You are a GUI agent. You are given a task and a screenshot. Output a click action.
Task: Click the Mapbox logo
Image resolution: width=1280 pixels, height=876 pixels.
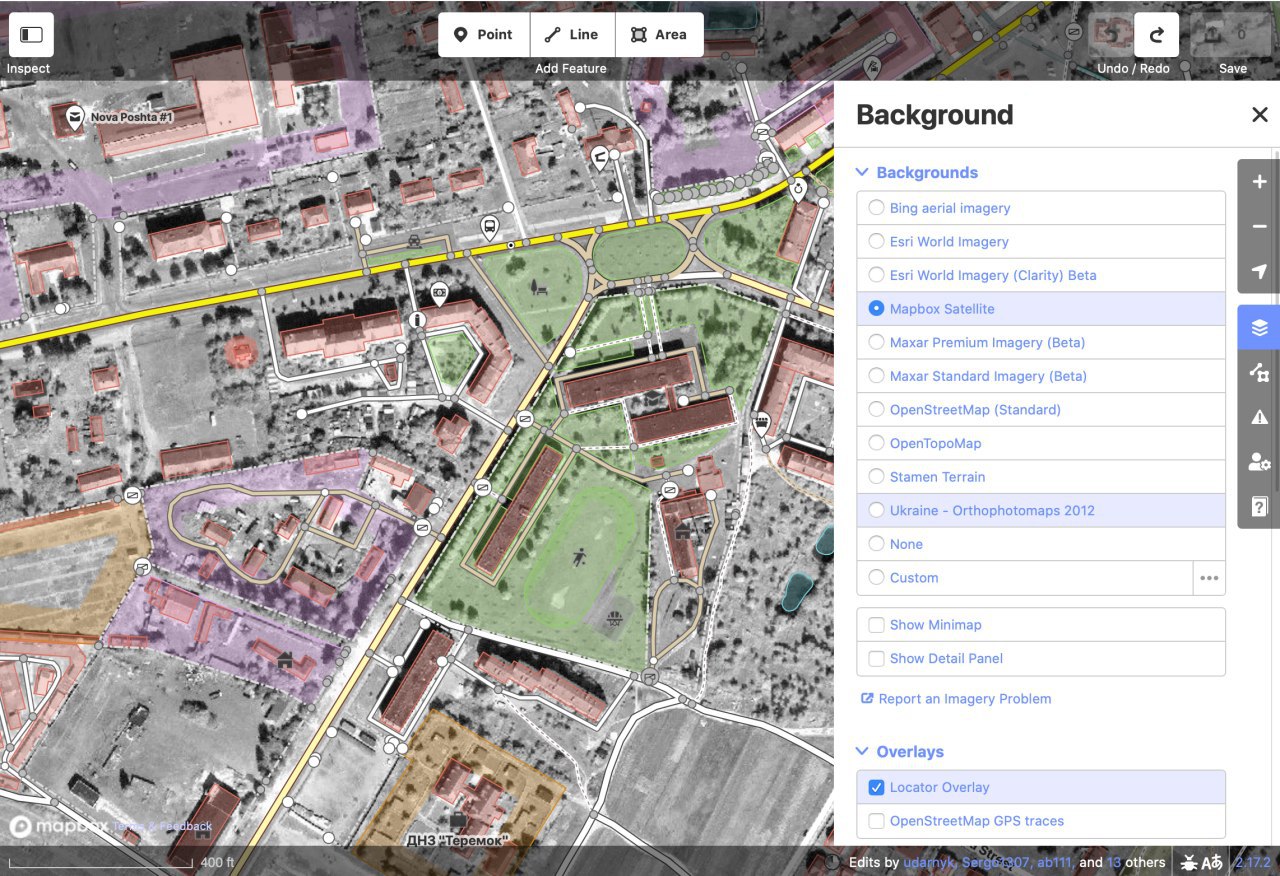pos(59,826)
